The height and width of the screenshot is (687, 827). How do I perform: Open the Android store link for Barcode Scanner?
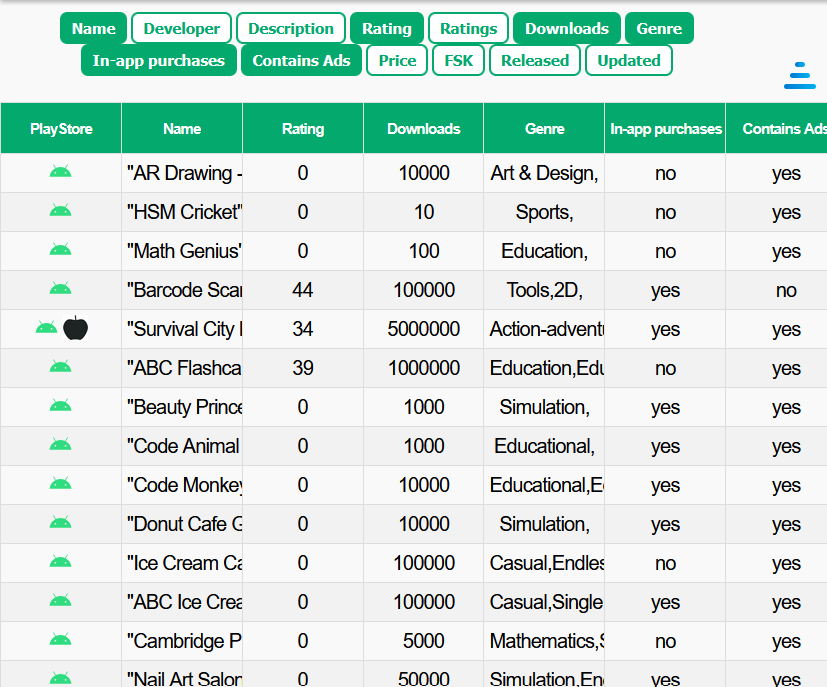(60, 289)
